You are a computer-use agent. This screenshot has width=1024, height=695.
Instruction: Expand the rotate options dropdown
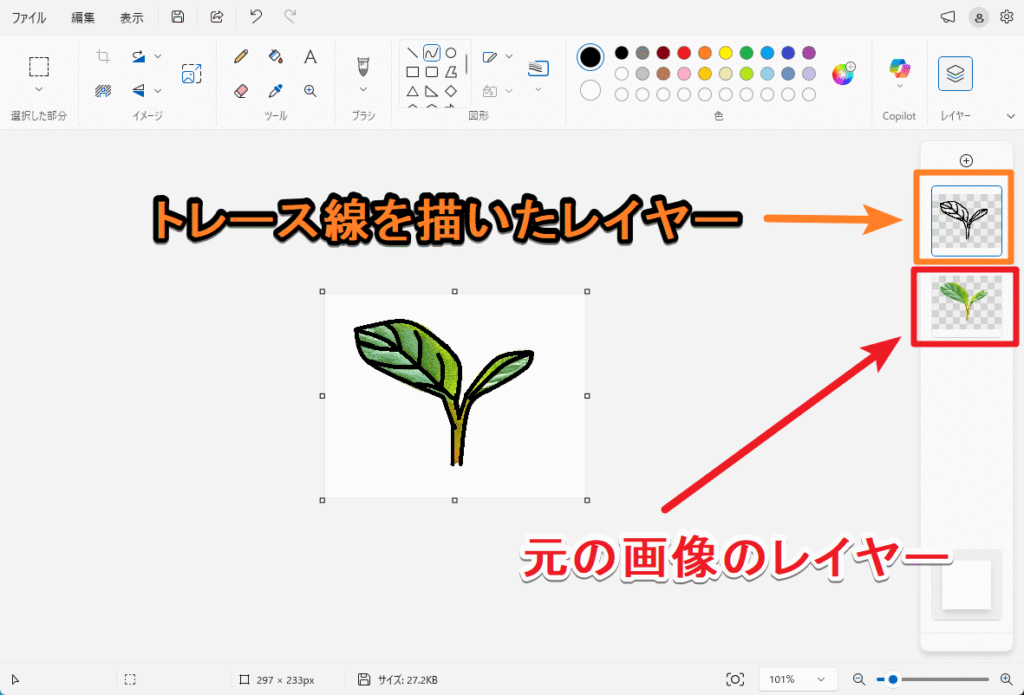(158, 57)
